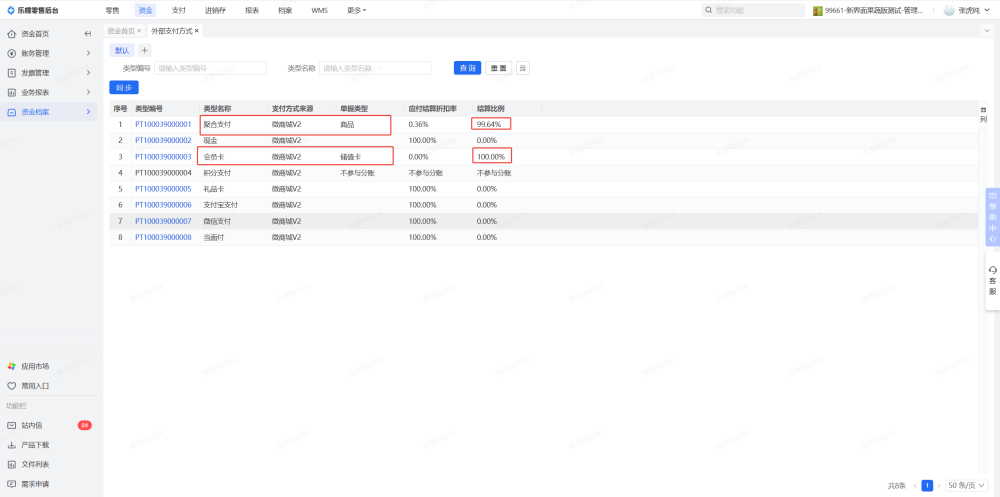1000x497 pixels.
Task: Open the 更多 dropdown in top menu
Action: click(x=356, y=10)
